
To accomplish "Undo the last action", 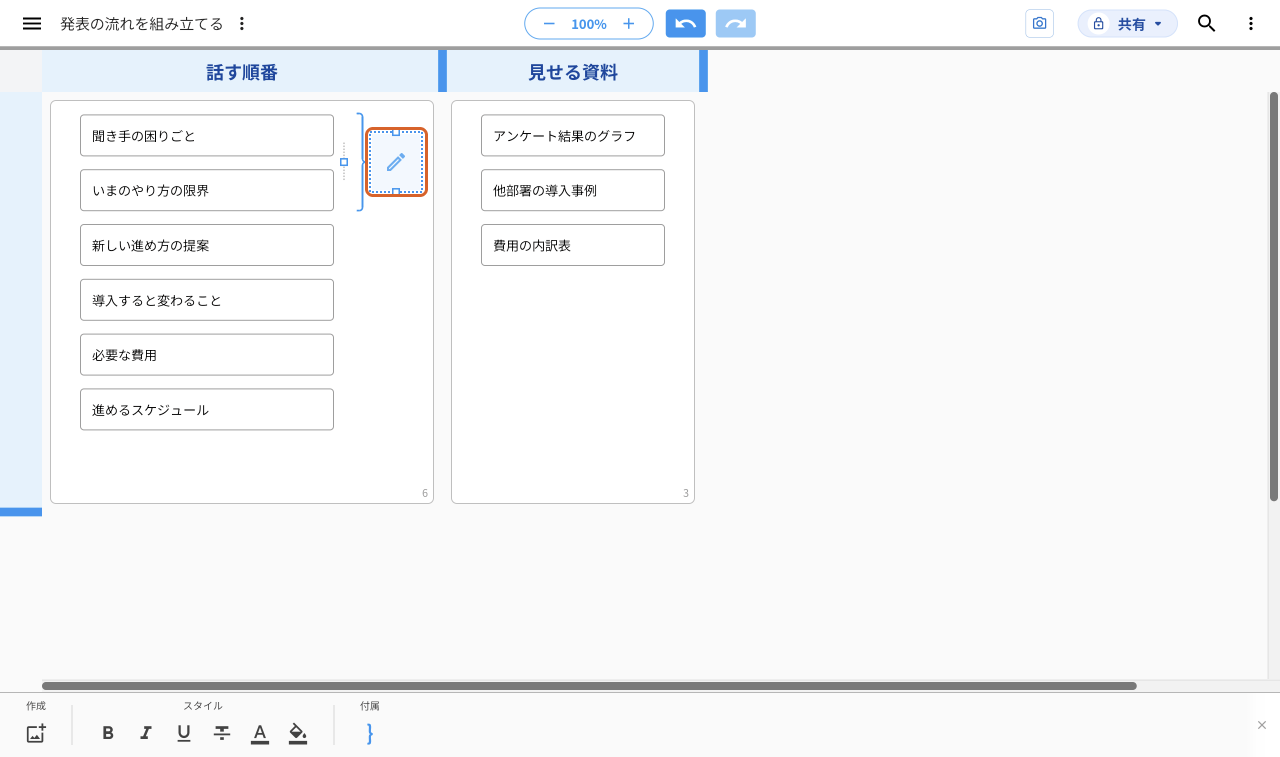I will click(686, 24).
